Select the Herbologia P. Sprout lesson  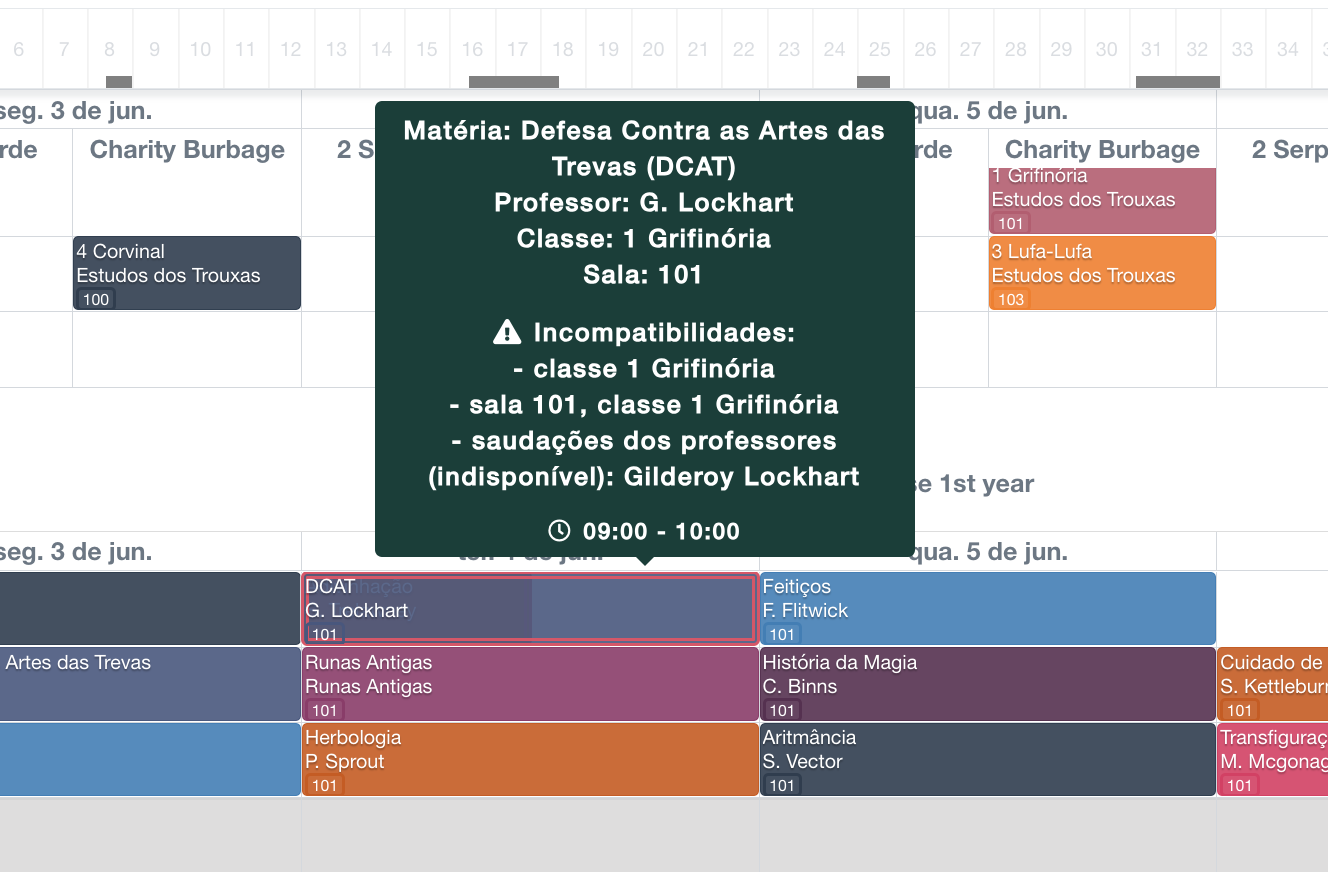pyautogui.click(x=530, y=760)
